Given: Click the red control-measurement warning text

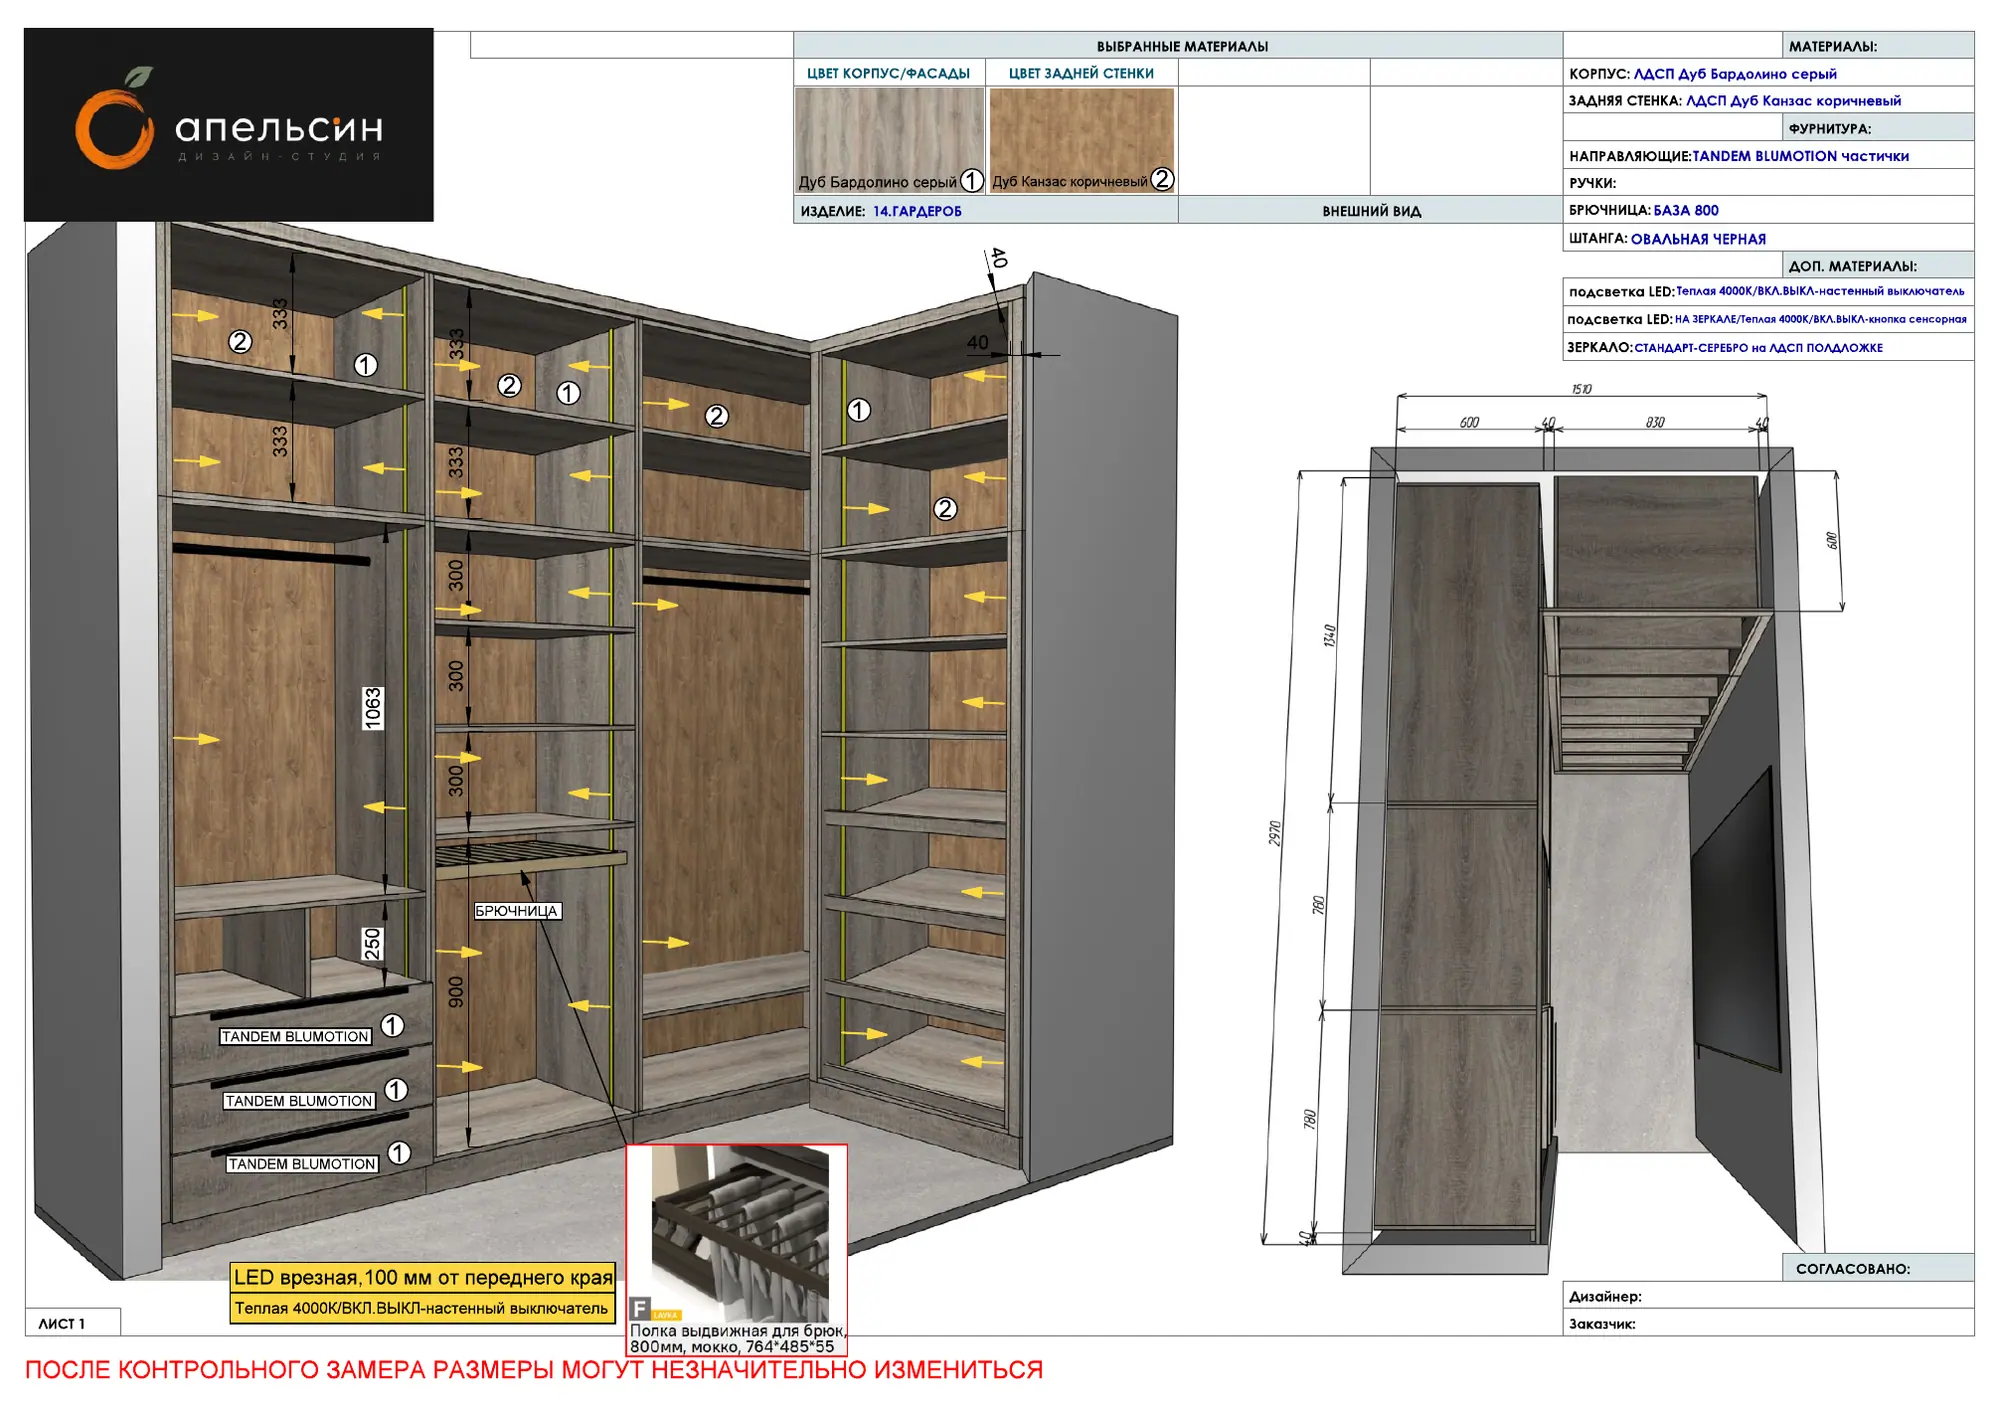Looking at the screenshot, I should (534, 1370).
